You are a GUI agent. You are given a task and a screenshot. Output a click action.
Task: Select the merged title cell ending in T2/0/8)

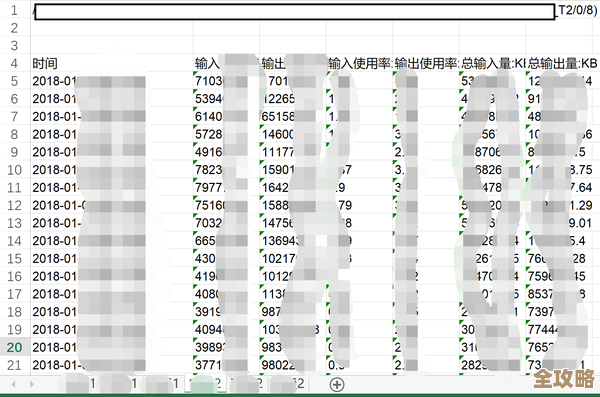(x=315, y=11)
